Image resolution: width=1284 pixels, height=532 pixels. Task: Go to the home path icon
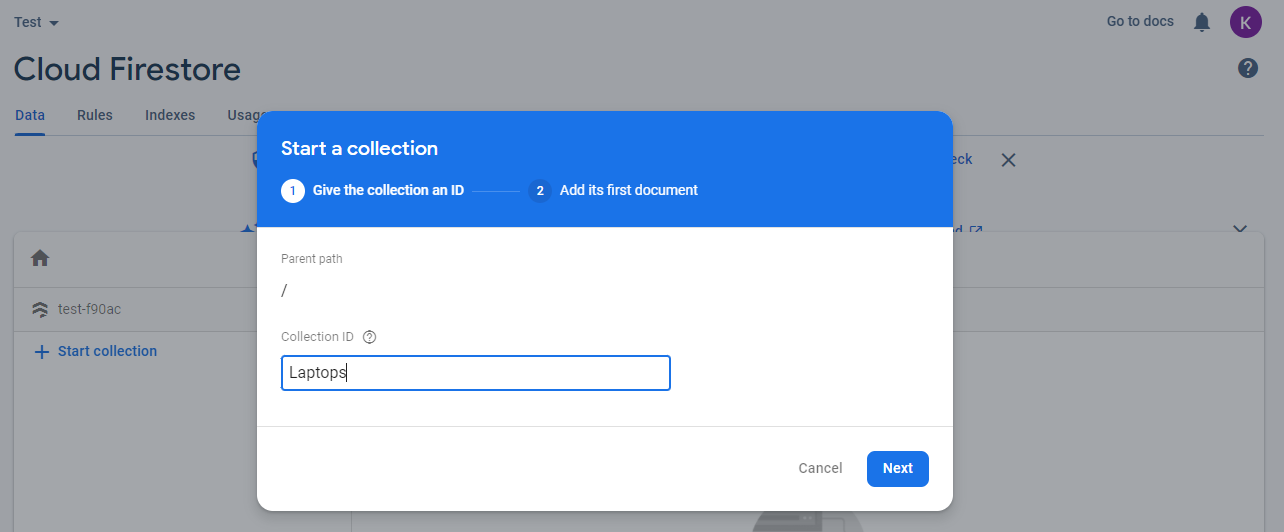(x=40, y=258)
